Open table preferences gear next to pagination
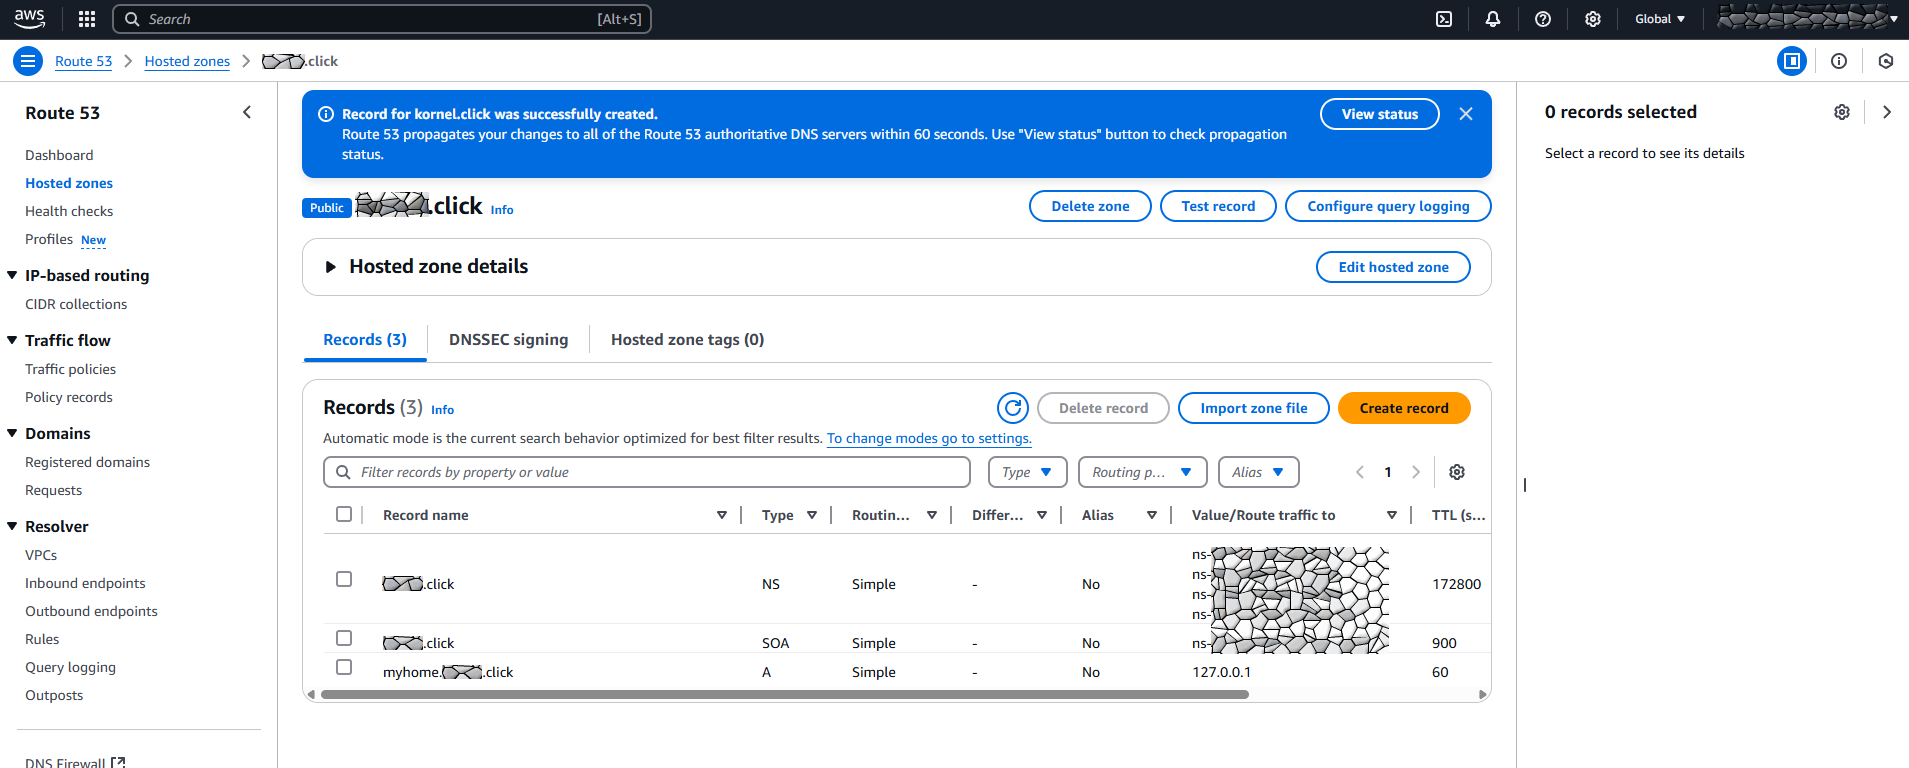The width and height of the screenshot is (1909, 768). pyautogui.click(x=1457, y=472)
